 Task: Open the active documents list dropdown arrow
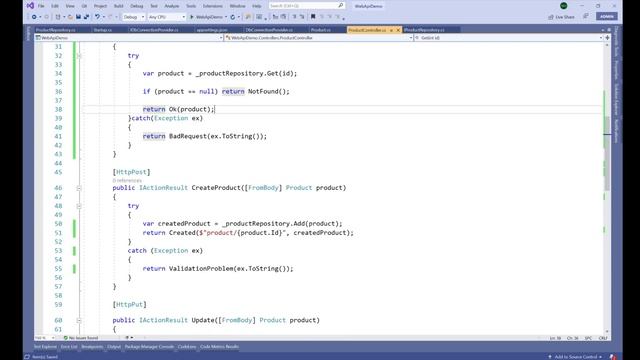[x=603, y=30]
